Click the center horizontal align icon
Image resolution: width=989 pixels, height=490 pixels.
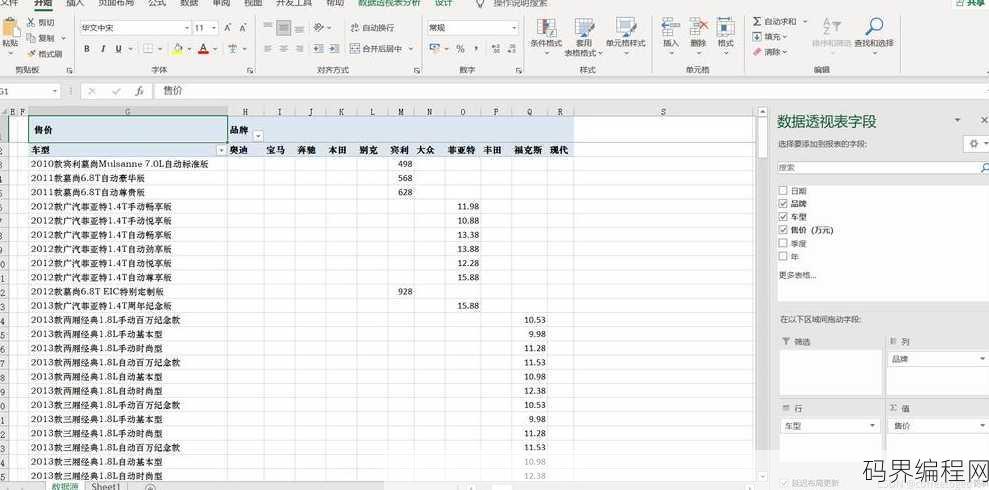(283, 49)
